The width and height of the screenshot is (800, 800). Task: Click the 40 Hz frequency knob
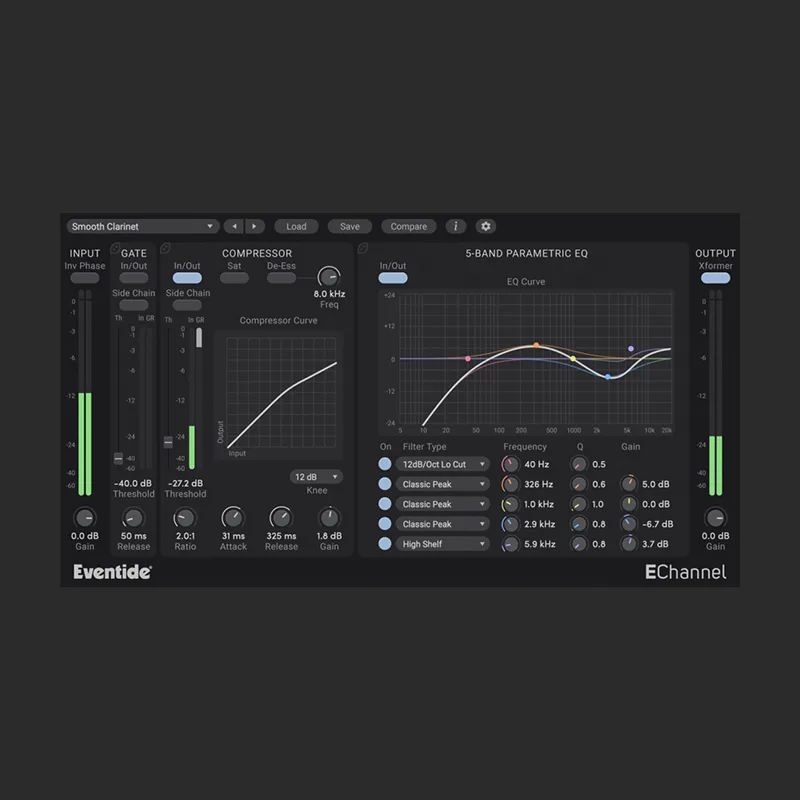coord(510,464)
